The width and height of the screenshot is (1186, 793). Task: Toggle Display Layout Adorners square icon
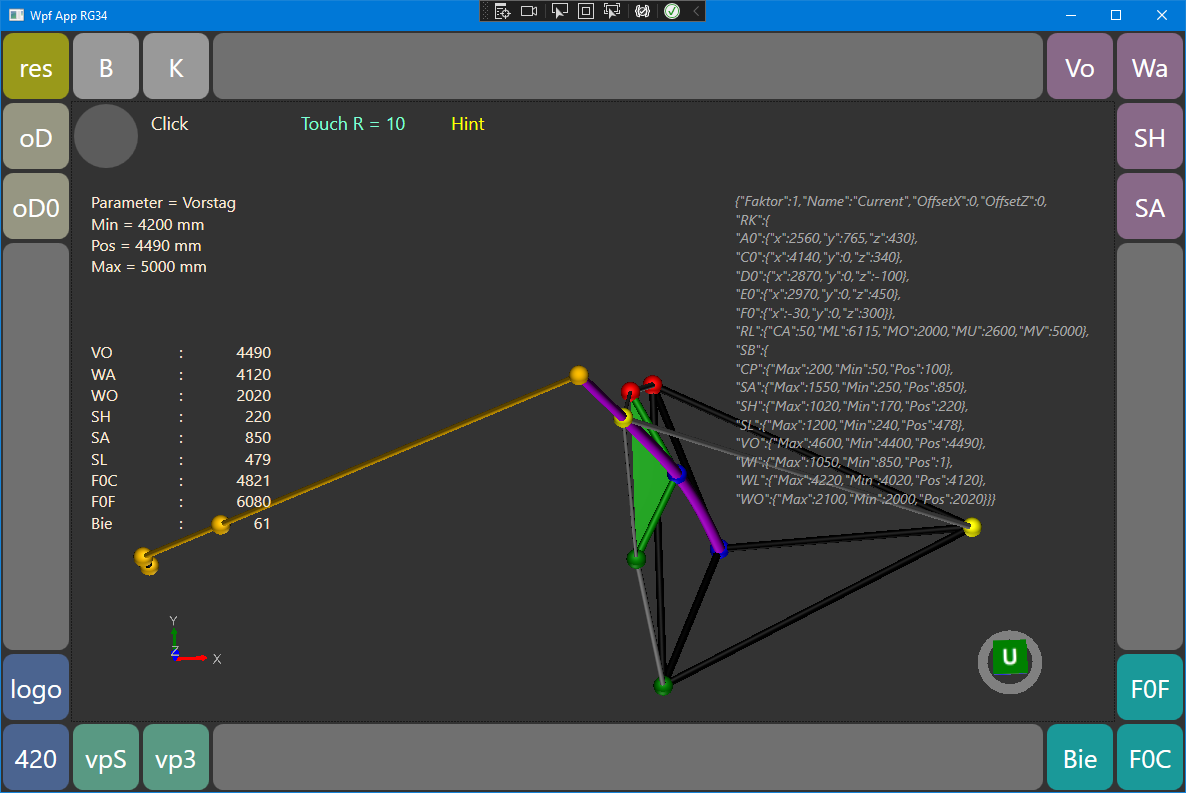[x=586, y=11]
